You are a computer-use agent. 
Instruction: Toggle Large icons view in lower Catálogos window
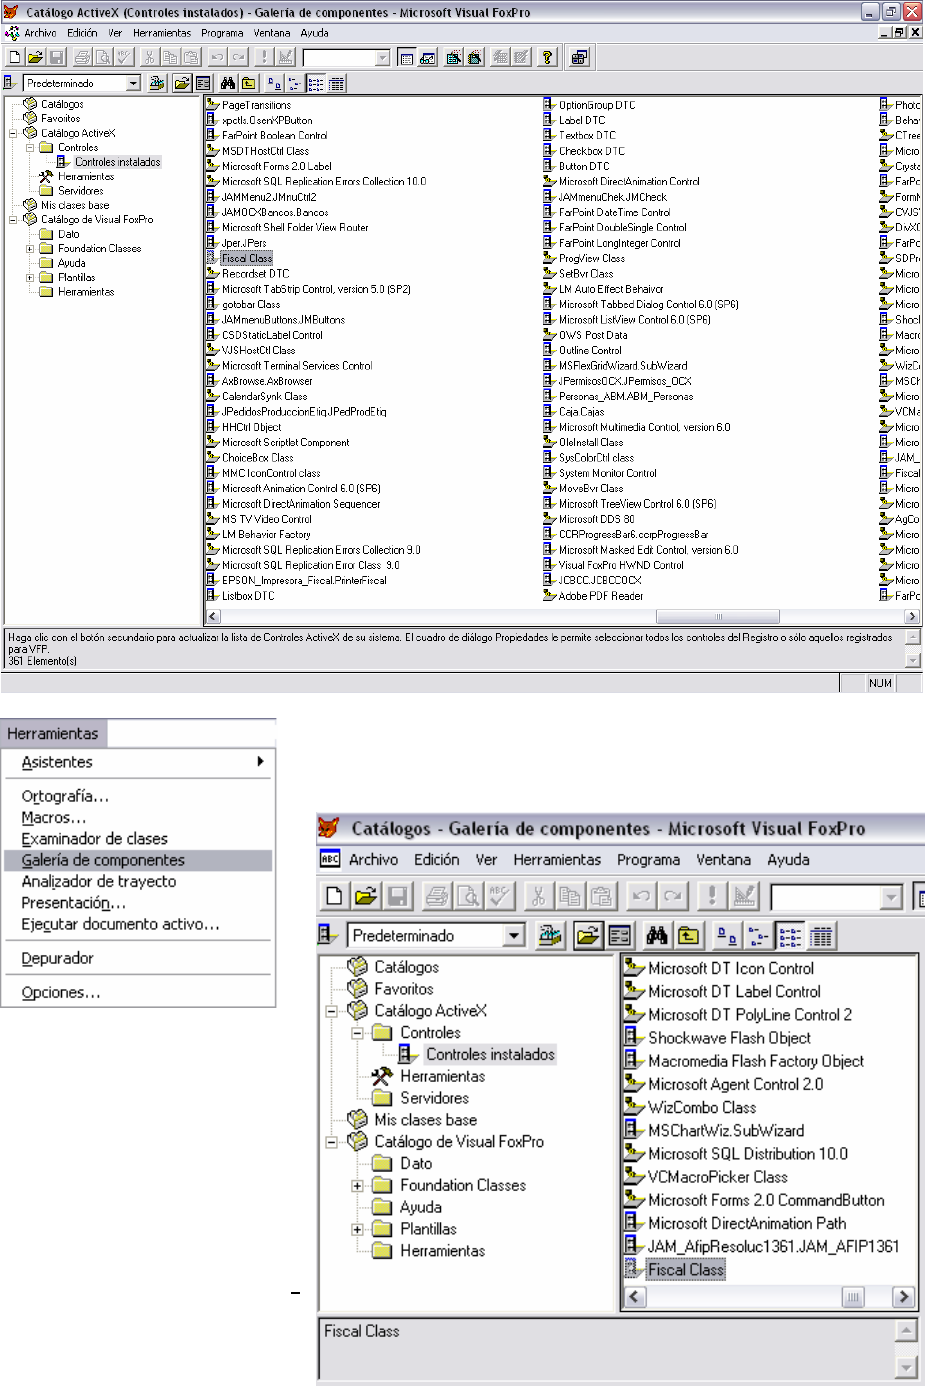click(x=727, y=936)
